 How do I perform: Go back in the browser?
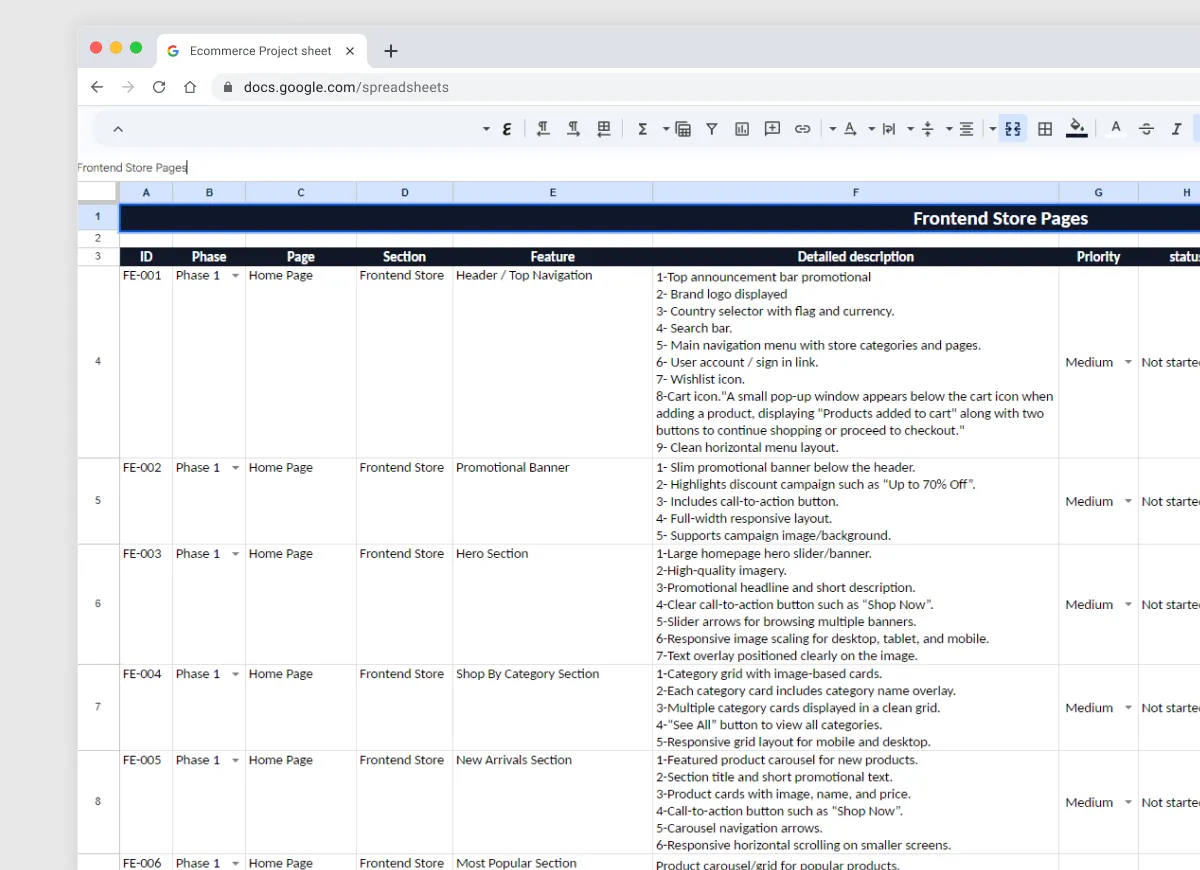97,87
